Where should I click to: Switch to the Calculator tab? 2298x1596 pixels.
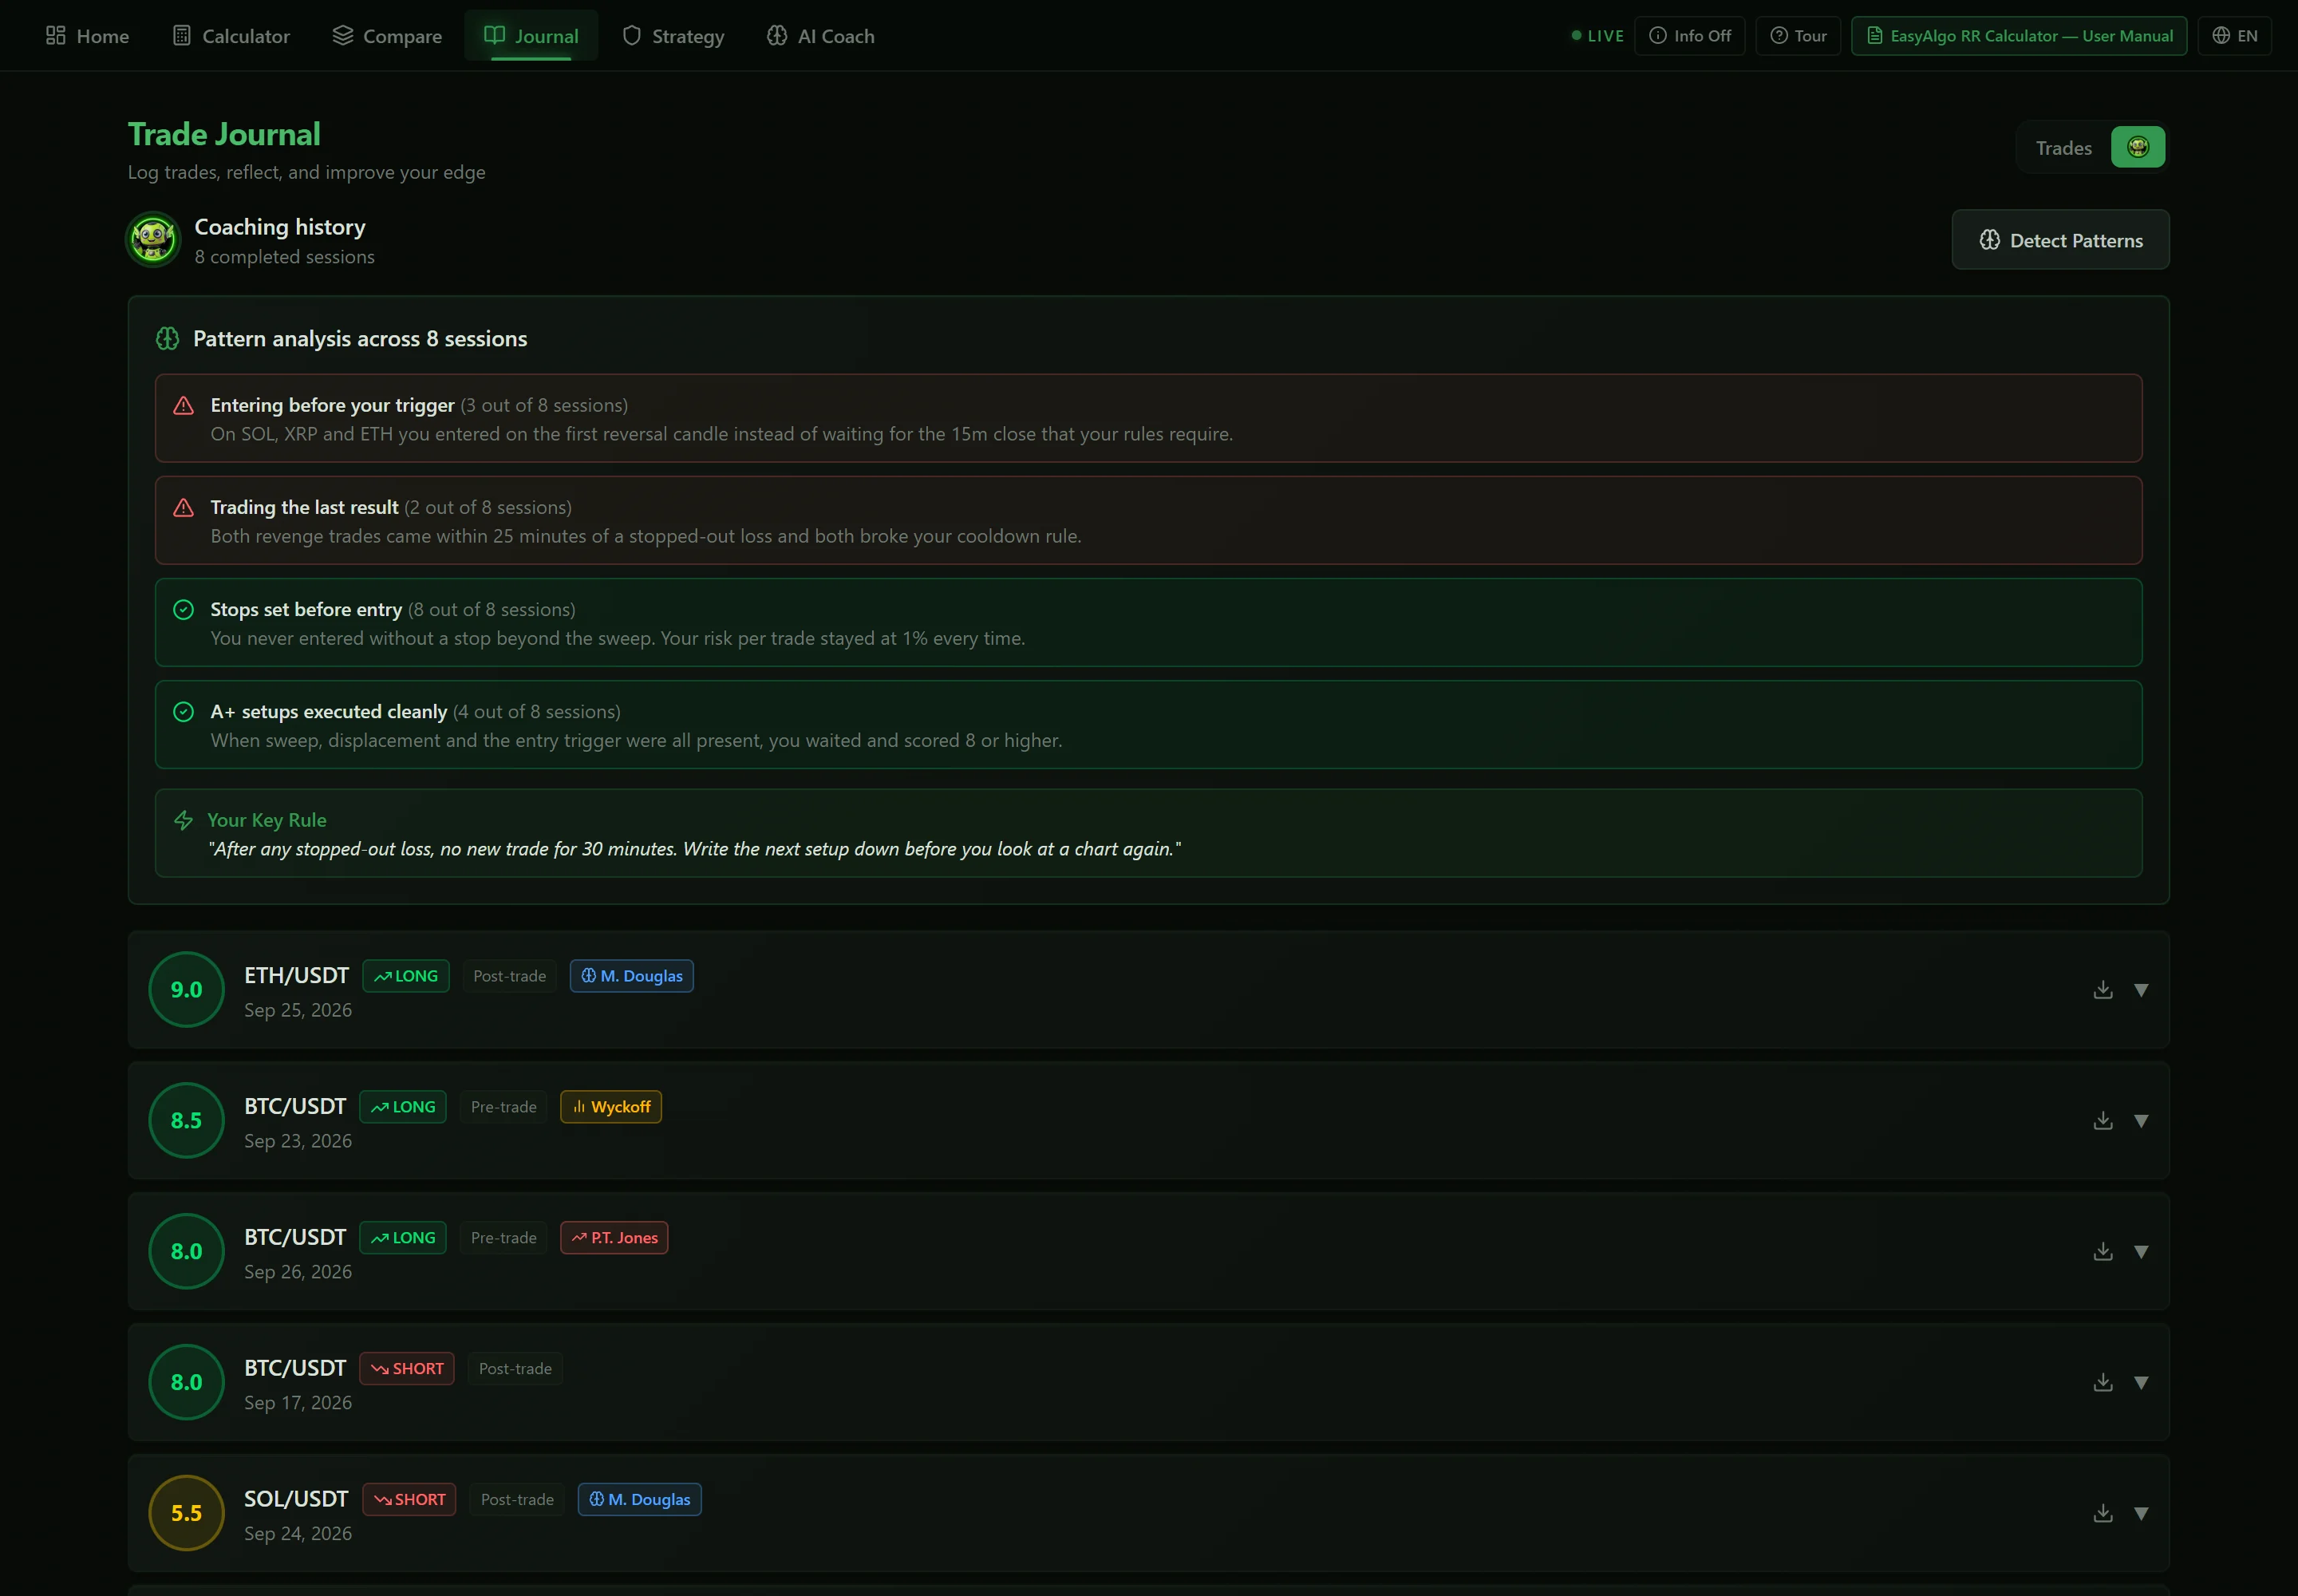[231, 36]
